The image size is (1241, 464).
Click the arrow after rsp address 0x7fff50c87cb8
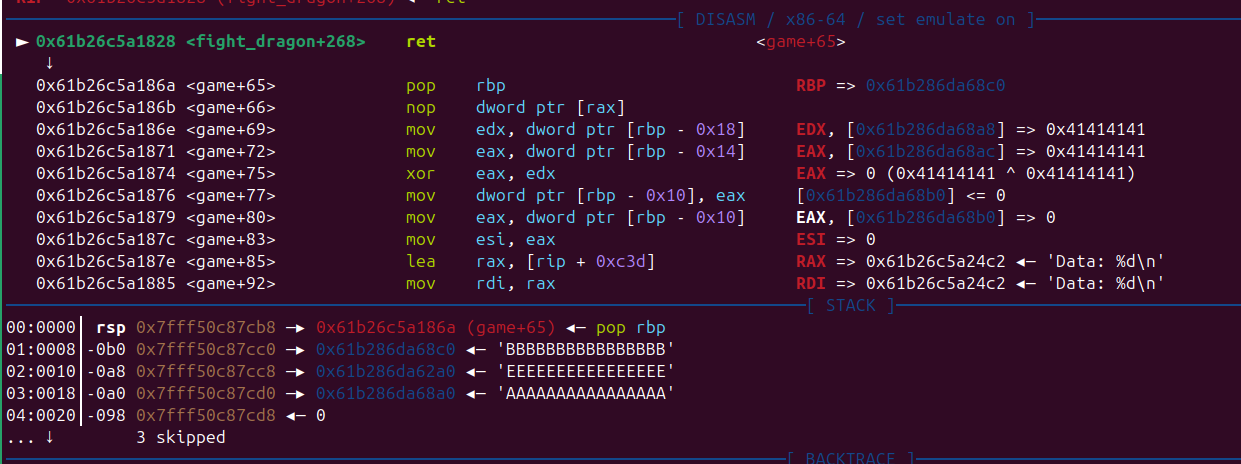pos(299,328)
